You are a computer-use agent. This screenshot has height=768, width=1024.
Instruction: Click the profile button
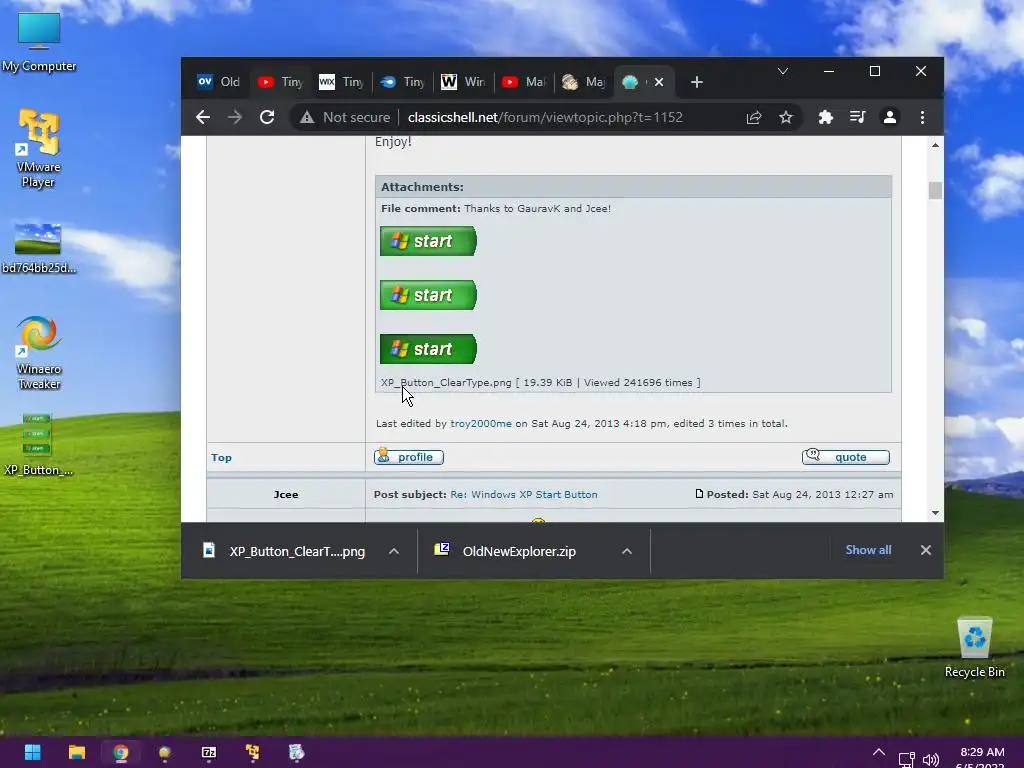(x=409, y=457)
